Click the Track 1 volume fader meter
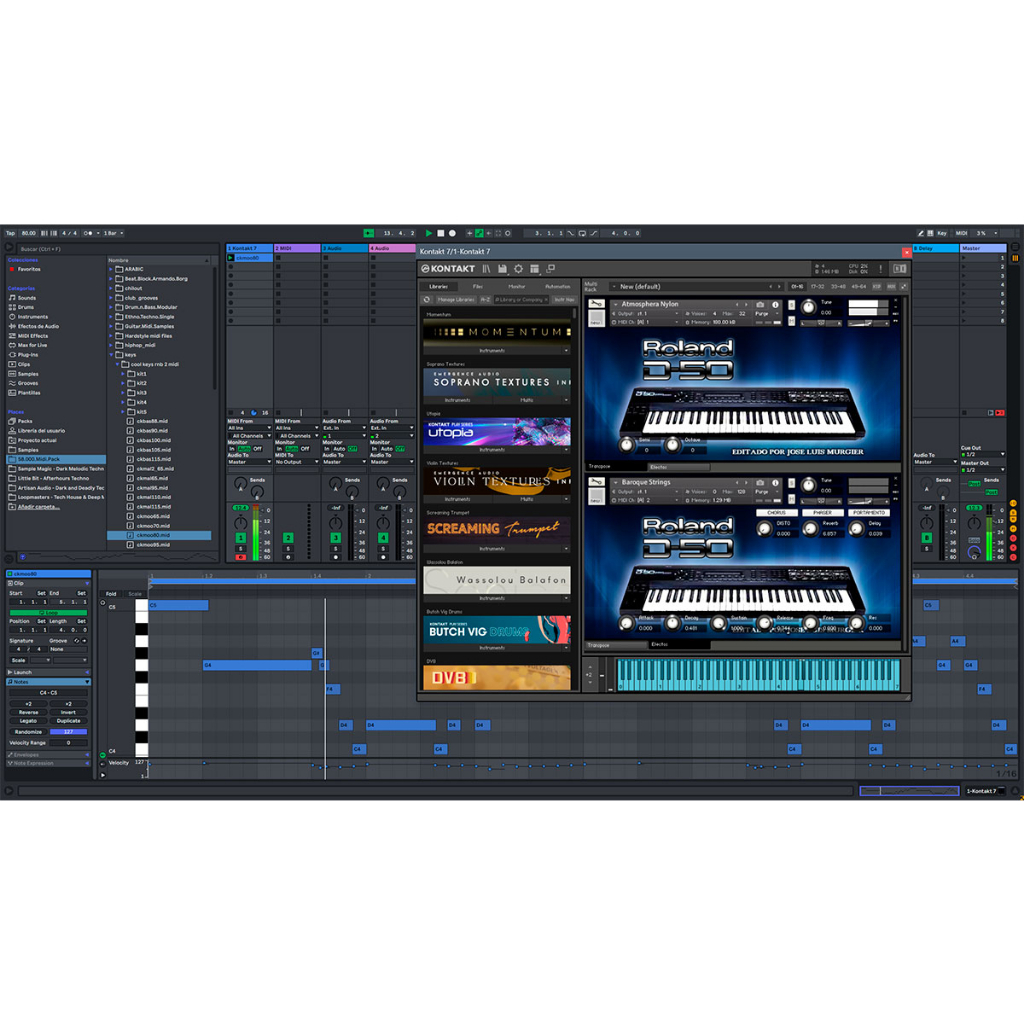 [x=255, y=533]
